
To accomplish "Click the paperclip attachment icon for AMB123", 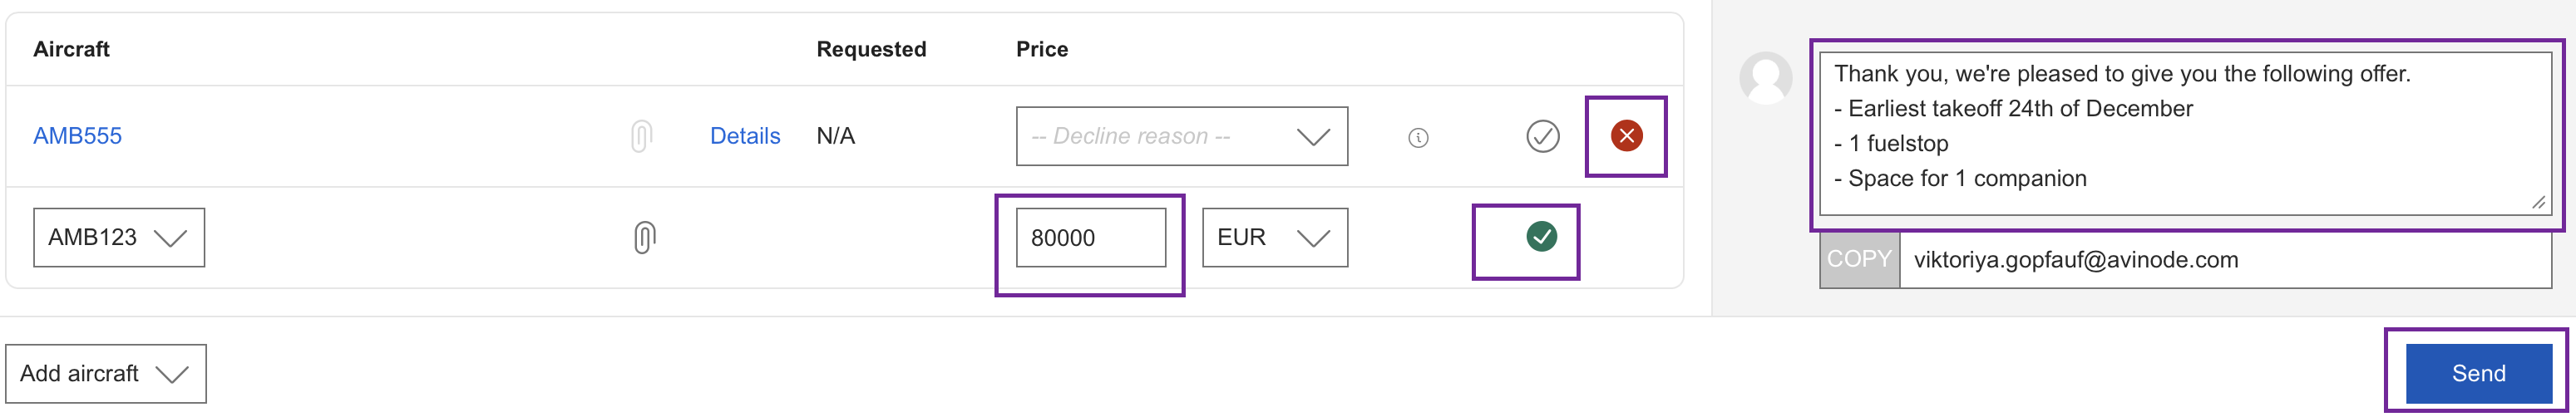I will click(644, 237).
